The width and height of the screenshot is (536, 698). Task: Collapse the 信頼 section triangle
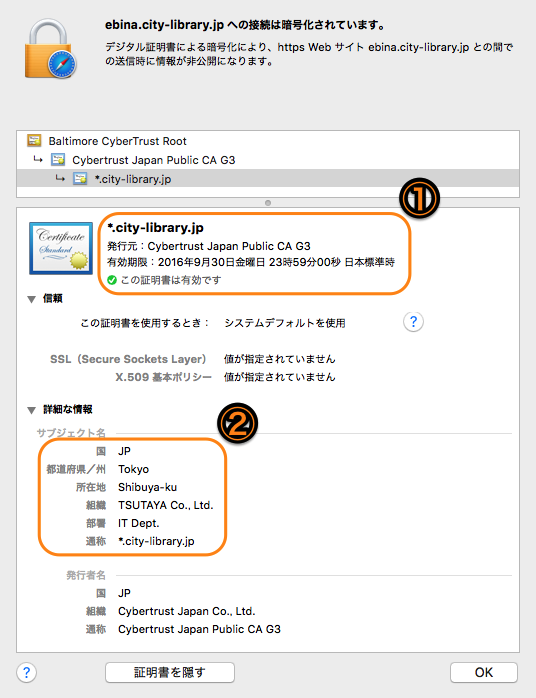(x=31, y=299)
